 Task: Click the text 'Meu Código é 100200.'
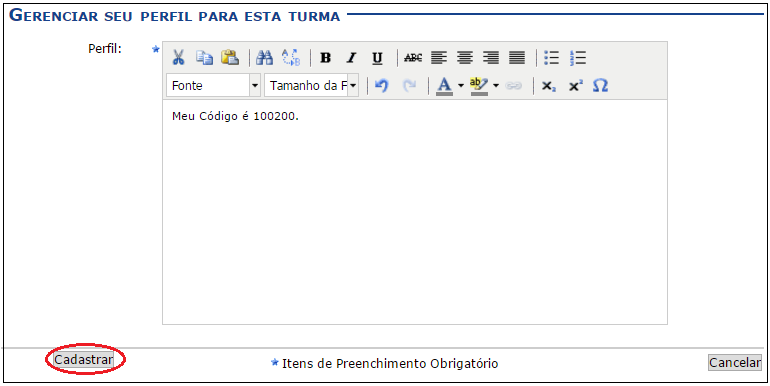pos(235,117)
